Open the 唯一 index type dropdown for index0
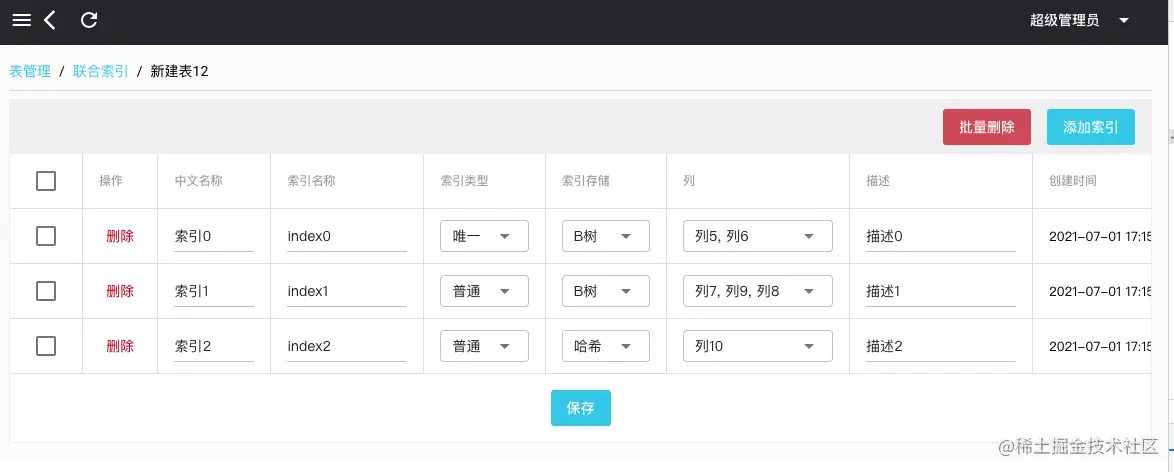The width and height of the screenshot is (1174, 472). (484, 236)
